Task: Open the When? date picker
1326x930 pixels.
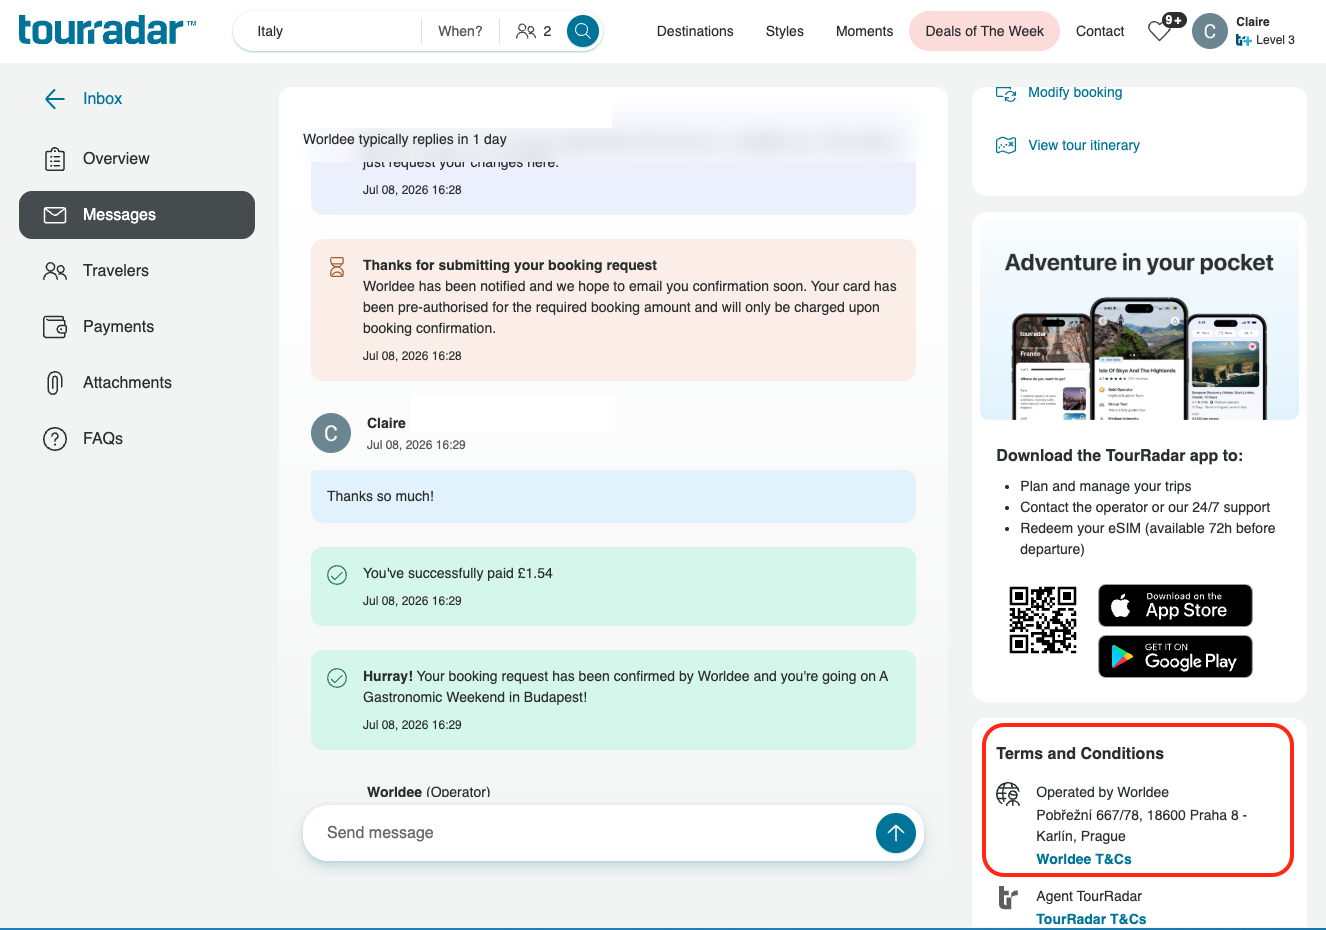Action: (x=460, y=31)
